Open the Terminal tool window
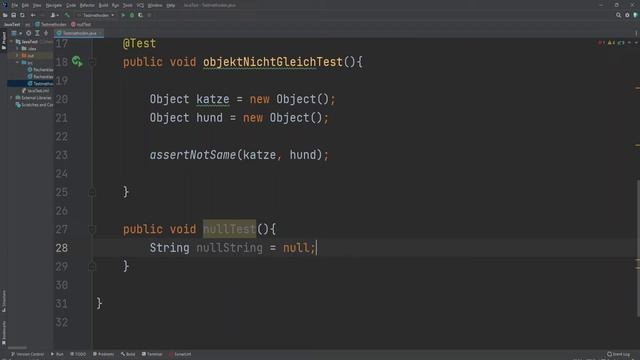Image resolution: width=640 pixels, height=360 pixels. 152,354
